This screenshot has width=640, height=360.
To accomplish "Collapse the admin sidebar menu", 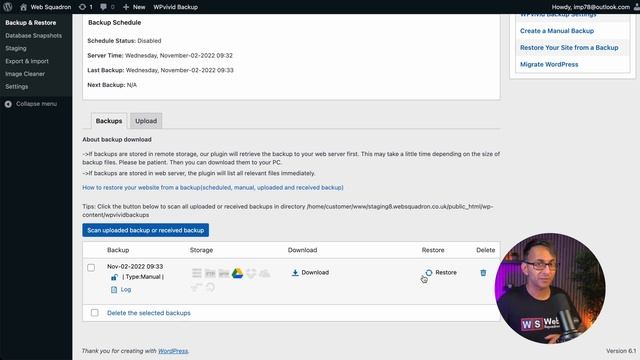I will [31, 104].
